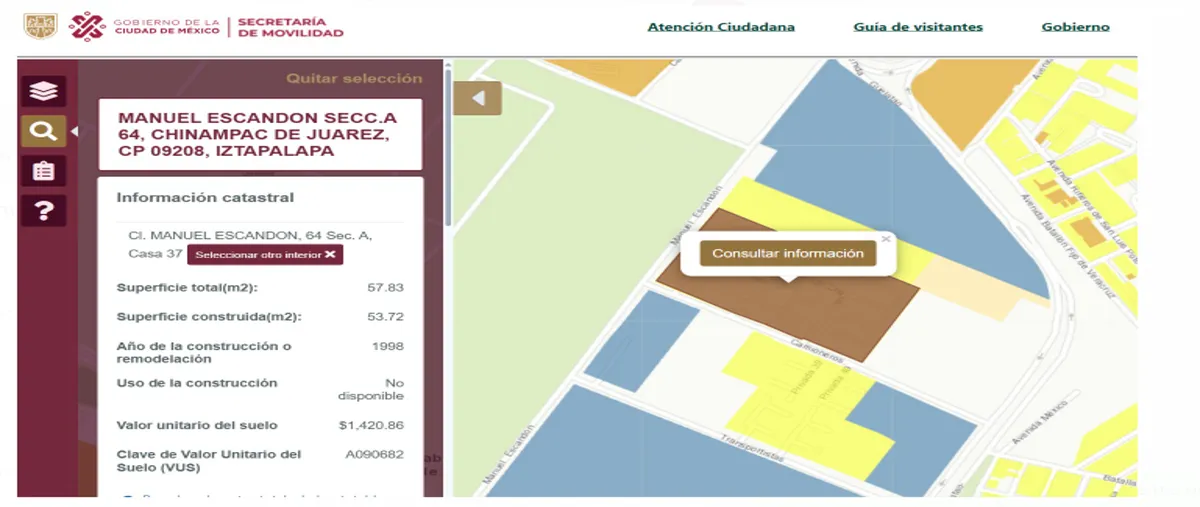
Task: Close the Consultar información map popup
Action: 885,239
